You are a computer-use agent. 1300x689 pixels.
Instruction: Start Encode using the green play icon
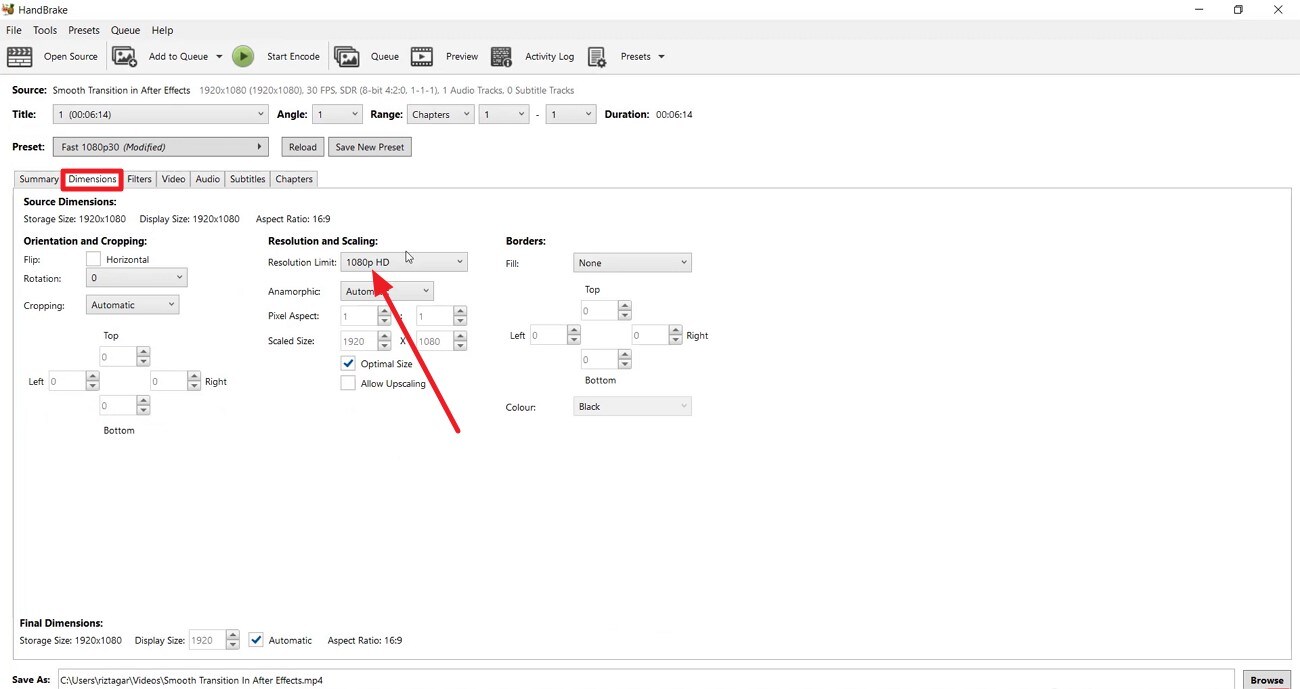click(243, 56)
